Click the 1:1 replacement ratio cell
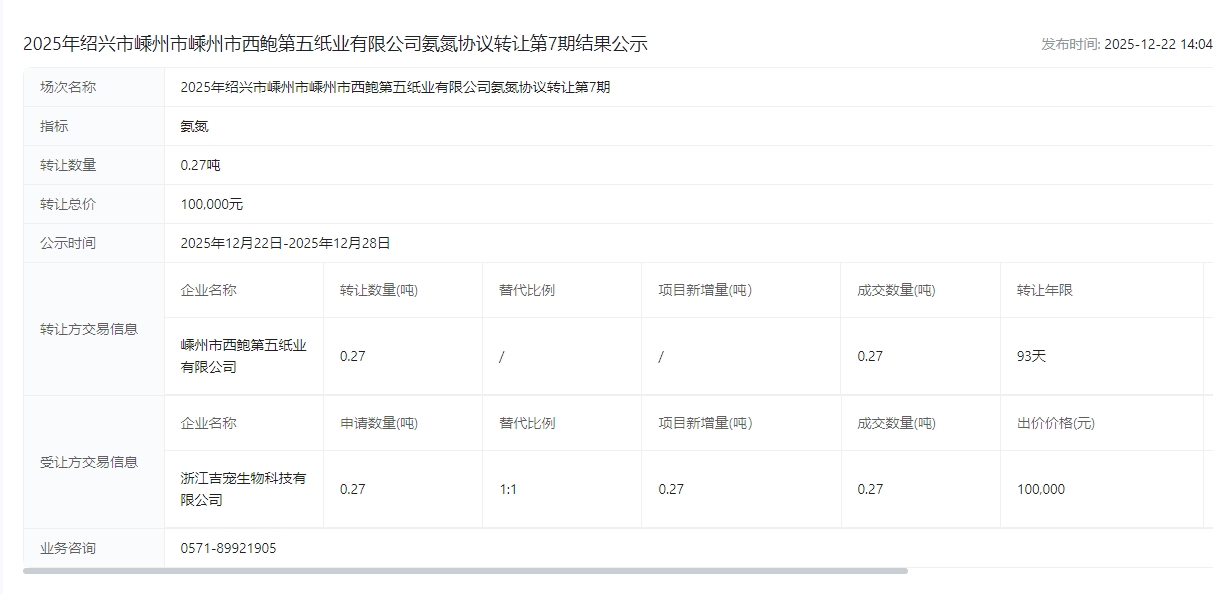Viewport: 1230px width, 594px height. pyautogui.click(x=508, y=489)
